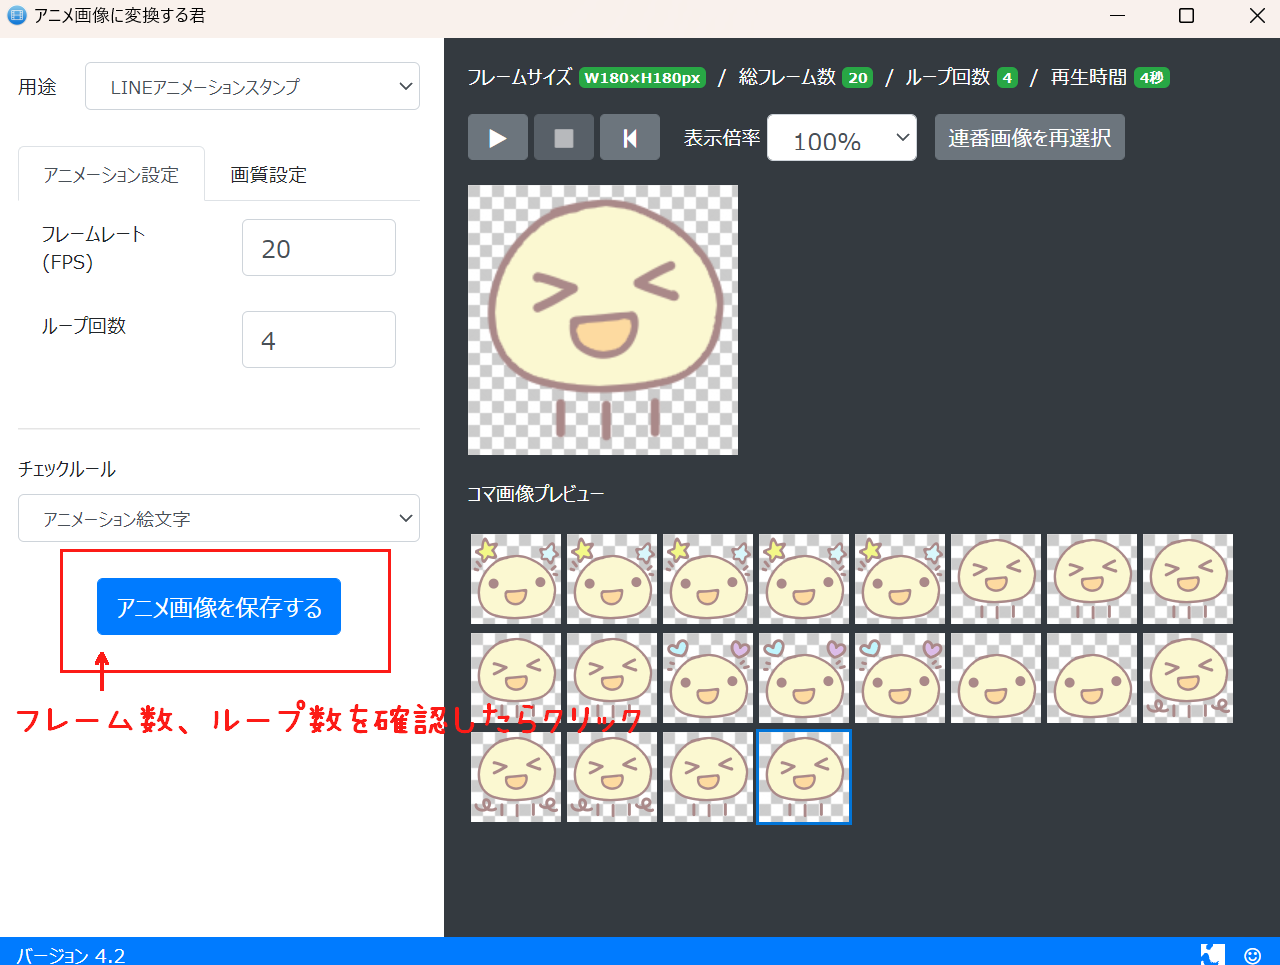Select the アニメーション設定 tab

[x=110, y=172]
